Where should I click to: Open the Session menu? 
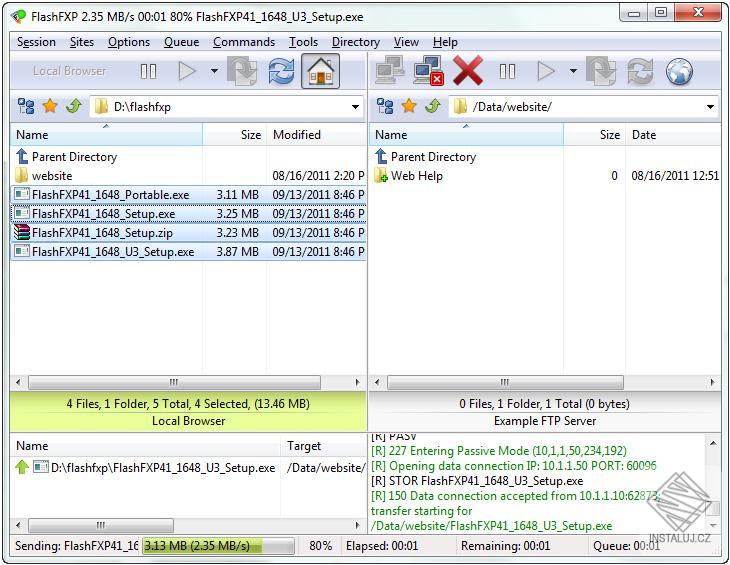(36, 42)
